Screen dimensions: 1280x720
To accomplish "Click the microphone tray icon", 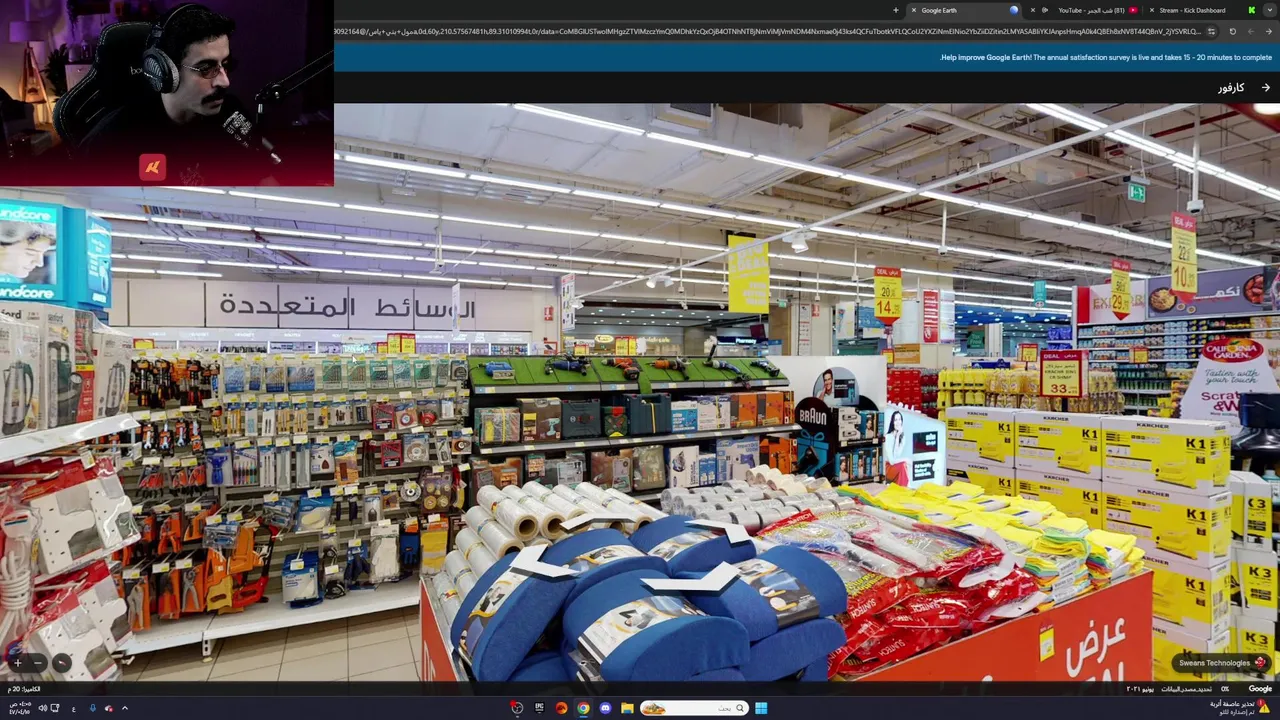I will coord(92,708).
